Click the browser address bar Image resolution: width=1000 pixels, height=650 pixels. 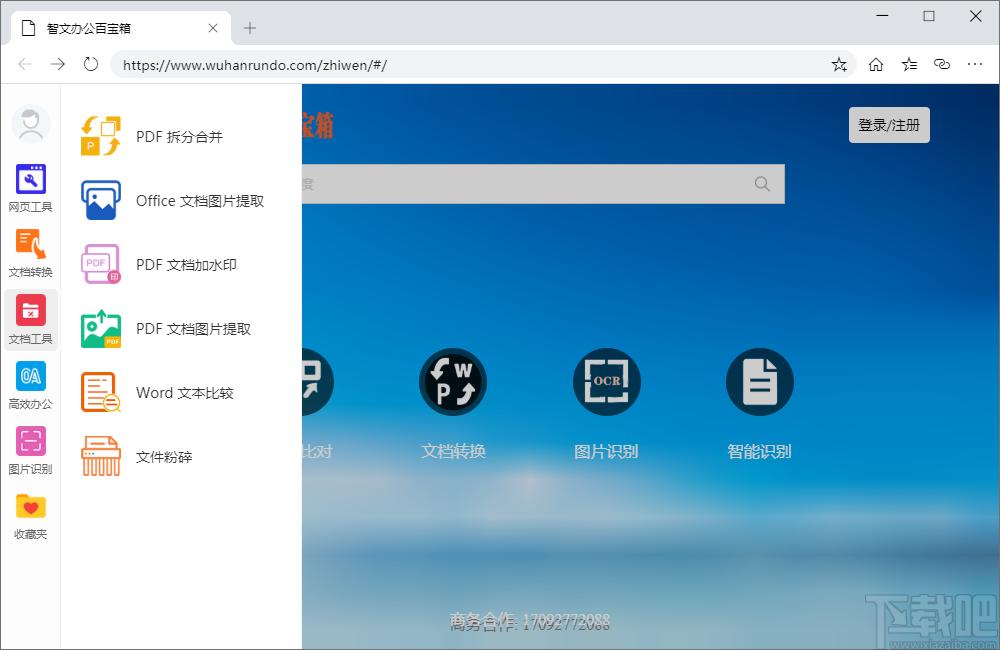470,64
